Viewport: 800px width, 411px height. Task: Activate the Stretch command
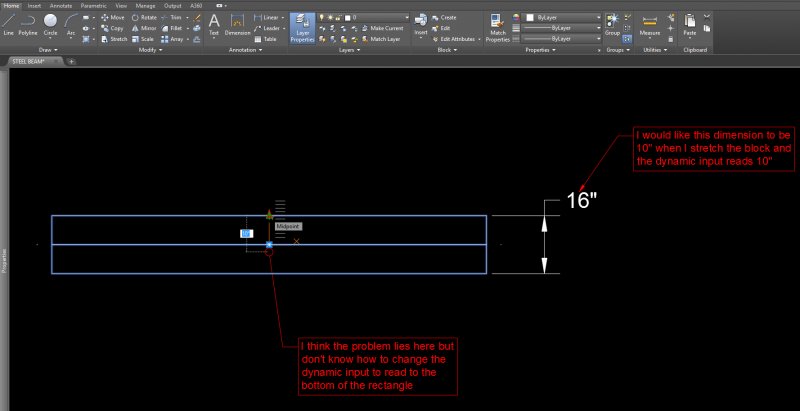click(114, 39)
